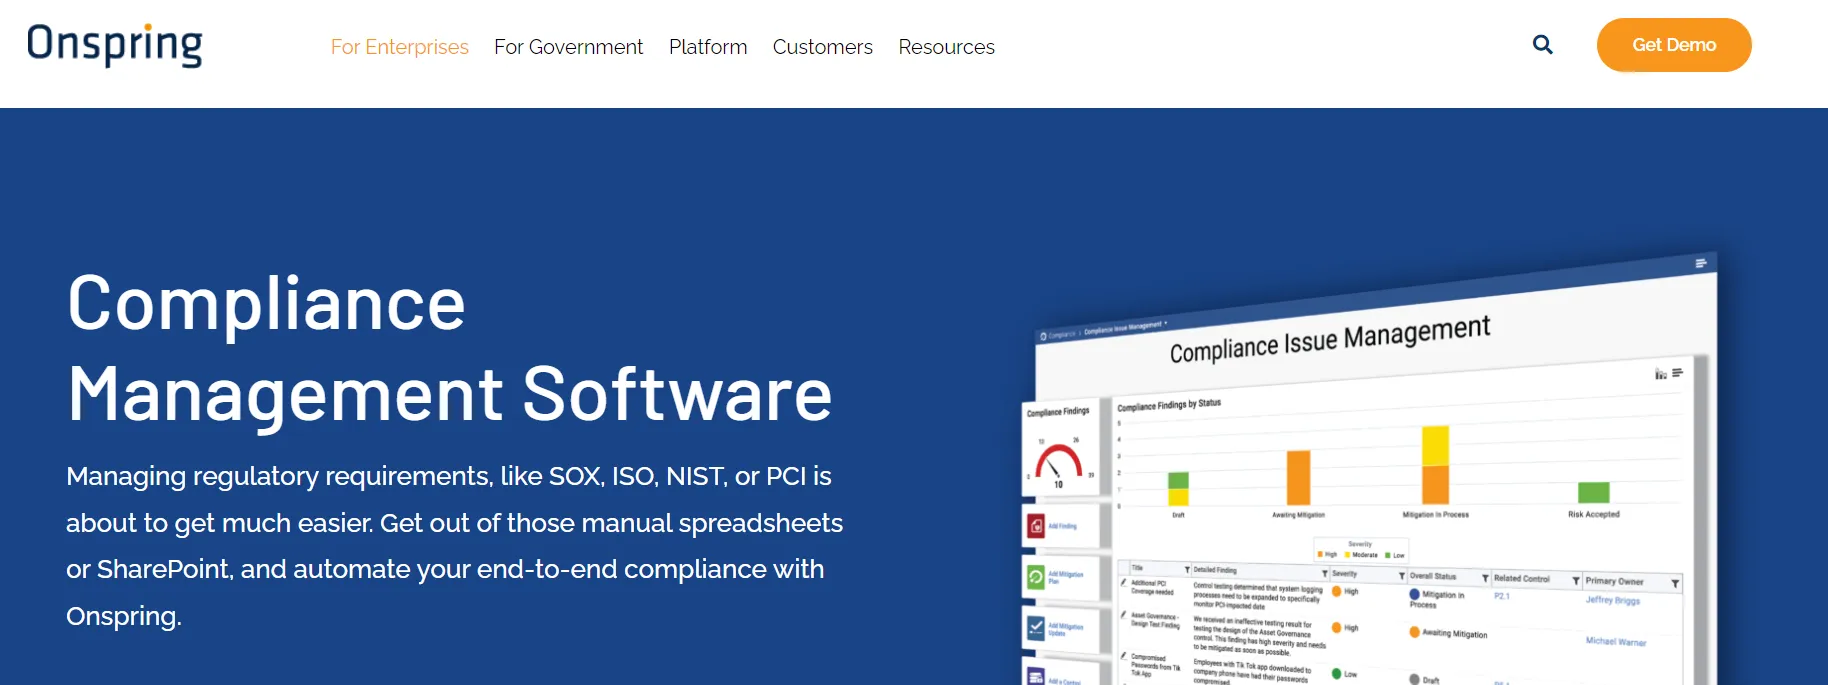Open the For Government menu
This screenshot has width=1828, height=685.
click(568, 47)
